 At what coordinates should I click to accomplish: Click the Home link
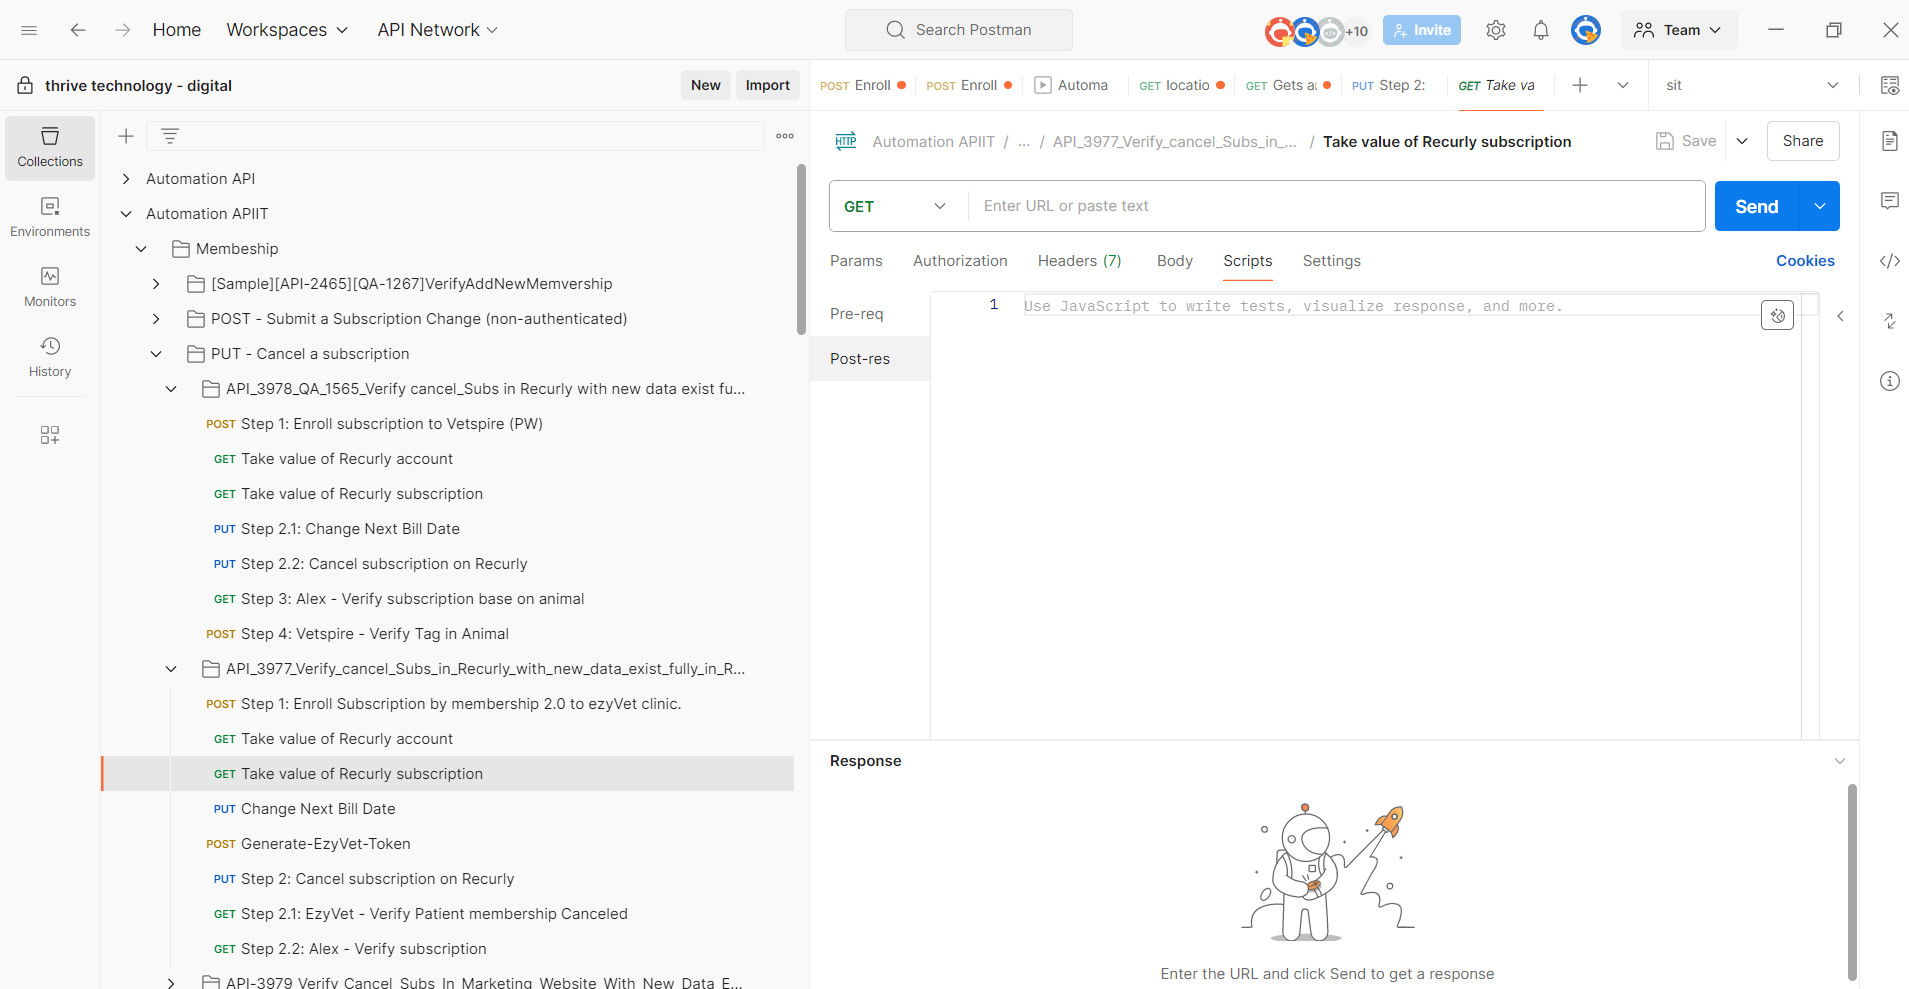[x=177, y=30]
